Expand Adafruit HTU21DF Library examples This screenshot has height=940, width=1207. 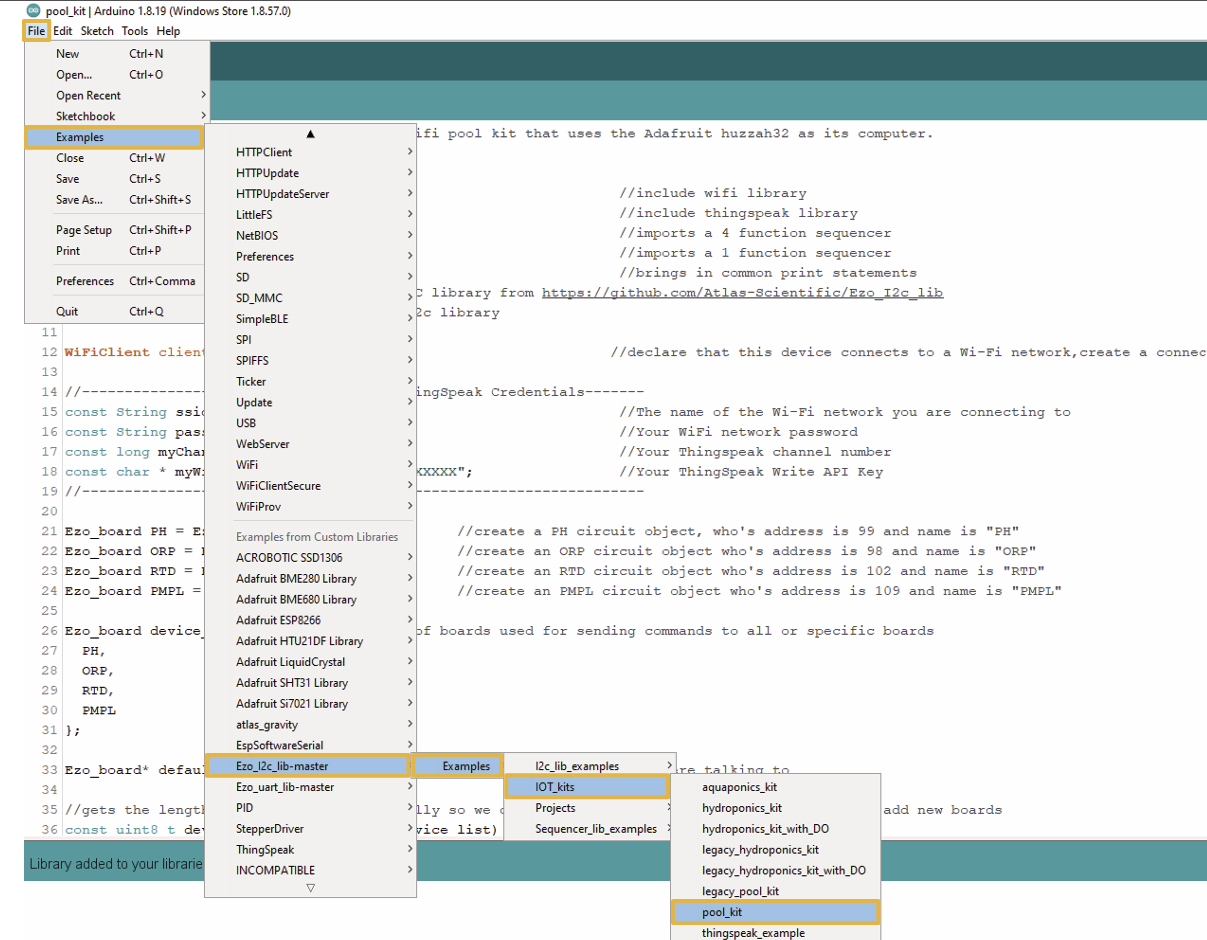[310, 641]
